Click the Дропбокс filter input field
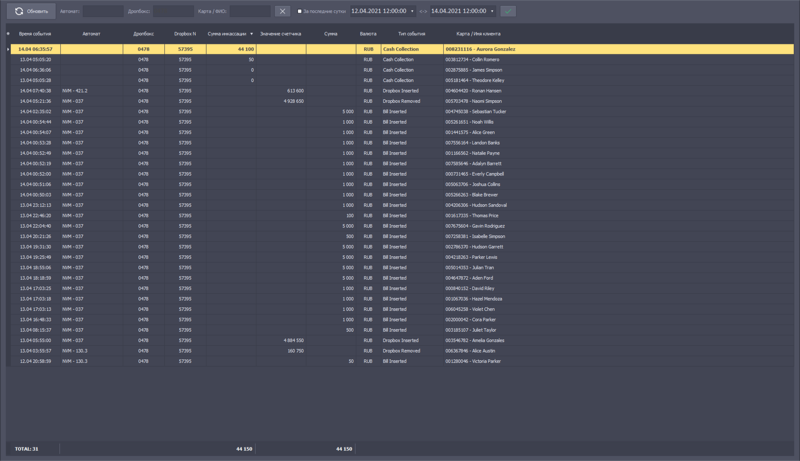This screenshot has width=800, height=461. coord(173,11)
